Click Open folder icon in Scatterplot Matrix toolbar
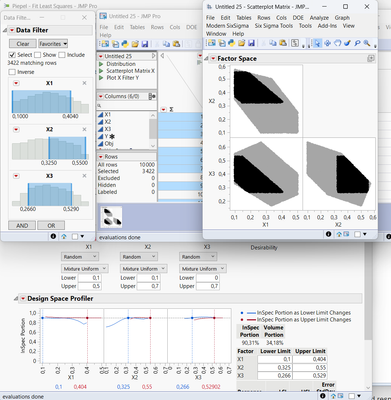 point(241,43)
